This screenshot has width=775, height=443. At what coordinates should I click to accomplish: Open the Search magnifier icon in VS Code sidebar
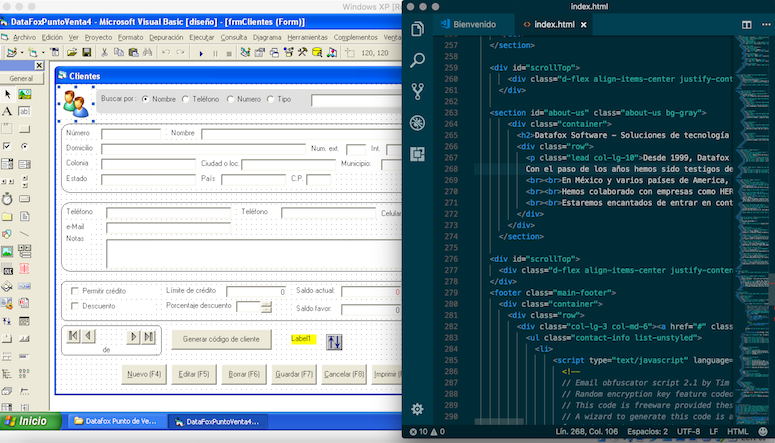pos(418,60)
